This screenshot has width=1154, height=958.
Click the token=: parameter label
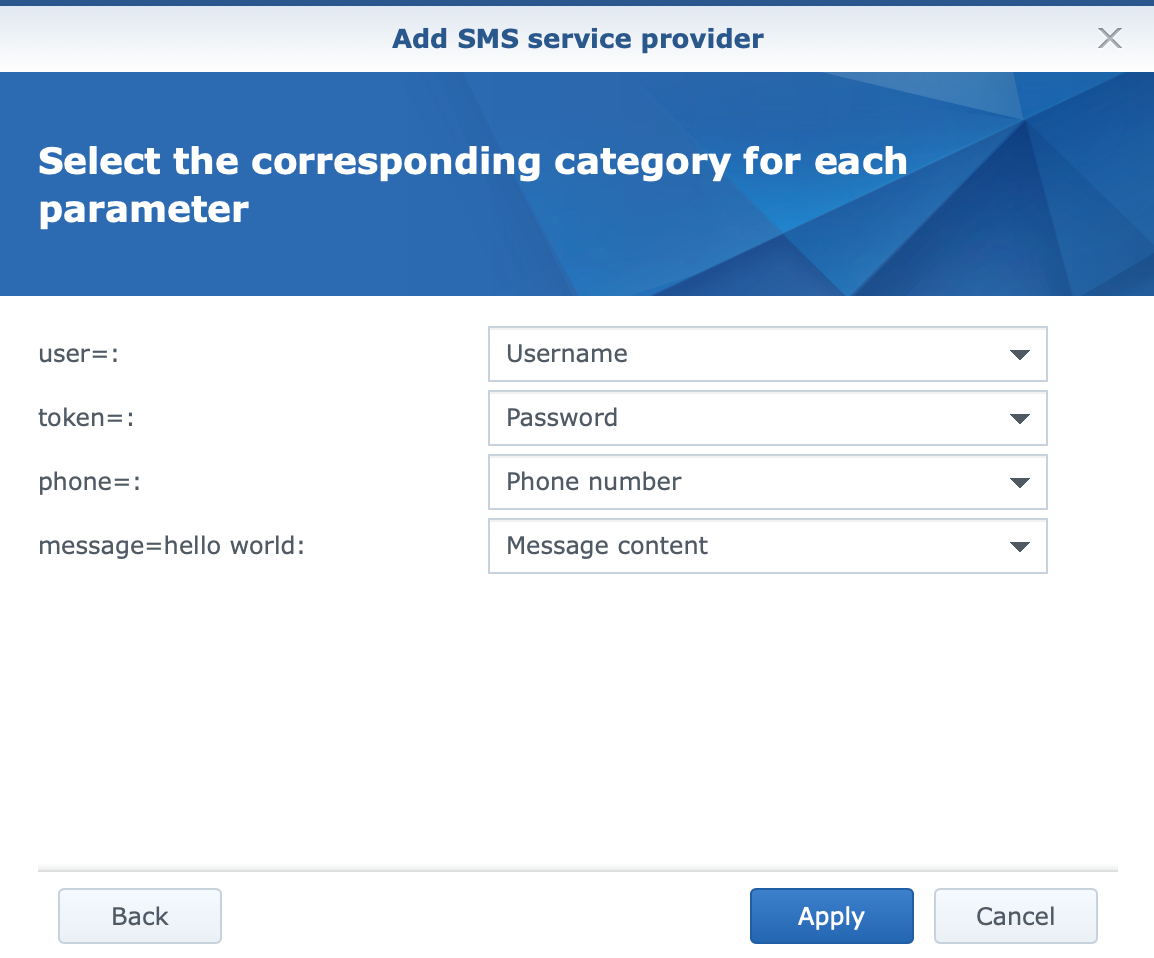pyautogui.click(x=86, y=418)
